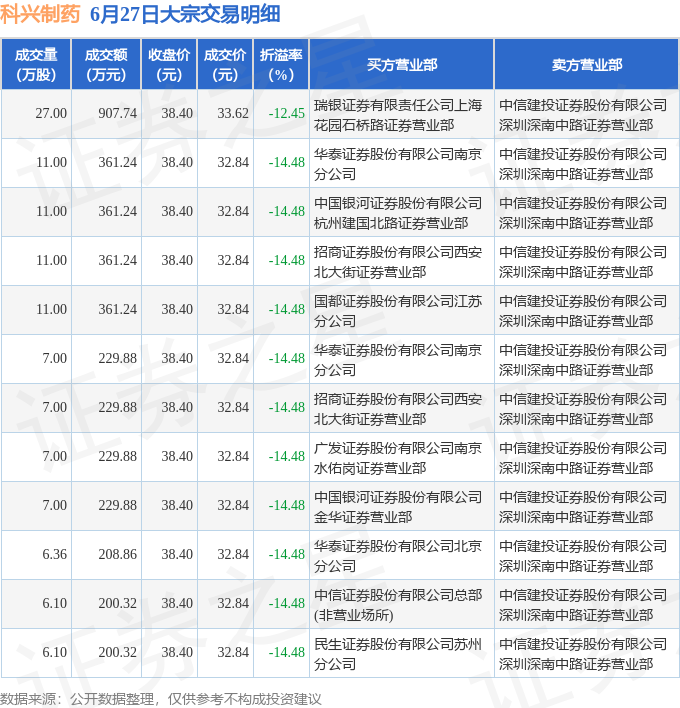Select the 成交量(万股) column header
The width and height of the screenshot is (680, 708).
coord(36,65)
